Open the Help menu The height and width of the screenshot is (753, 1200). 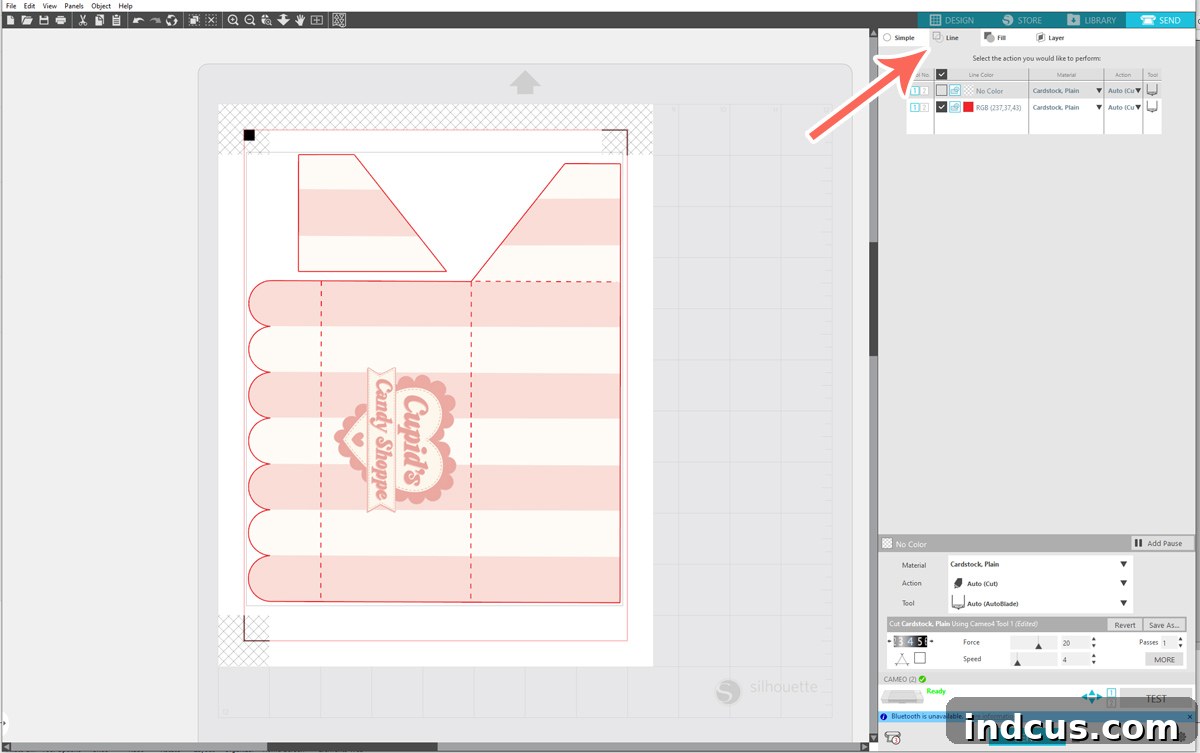[125, 6]
